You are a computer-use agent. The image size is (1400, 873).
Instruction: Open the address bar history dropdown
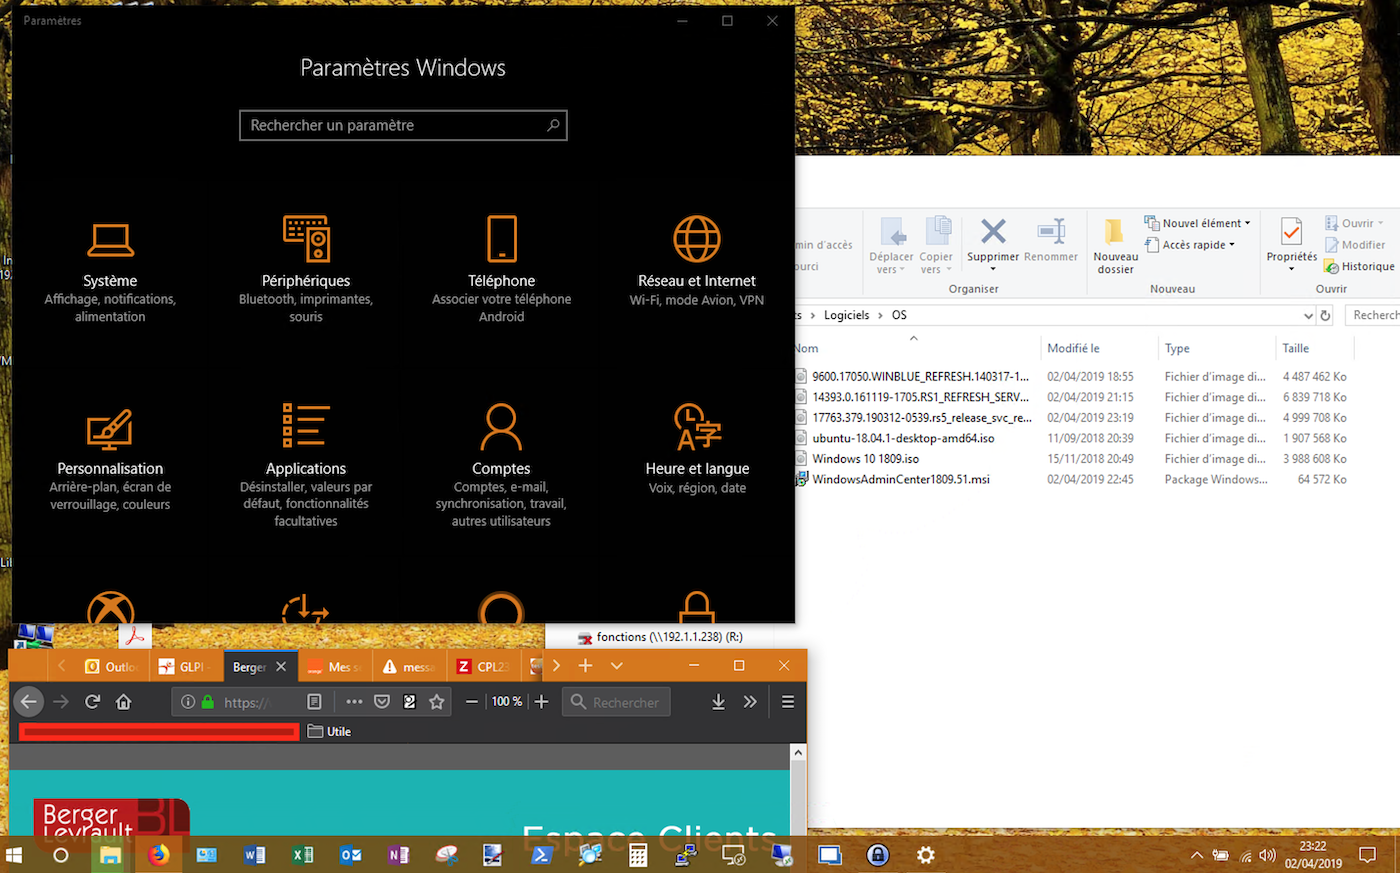[x=1308, y=315]
